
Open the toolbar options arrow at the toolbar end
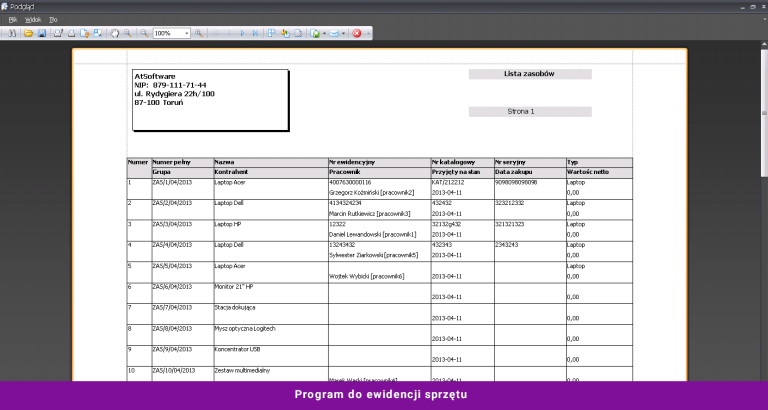(x=368, y=33)
